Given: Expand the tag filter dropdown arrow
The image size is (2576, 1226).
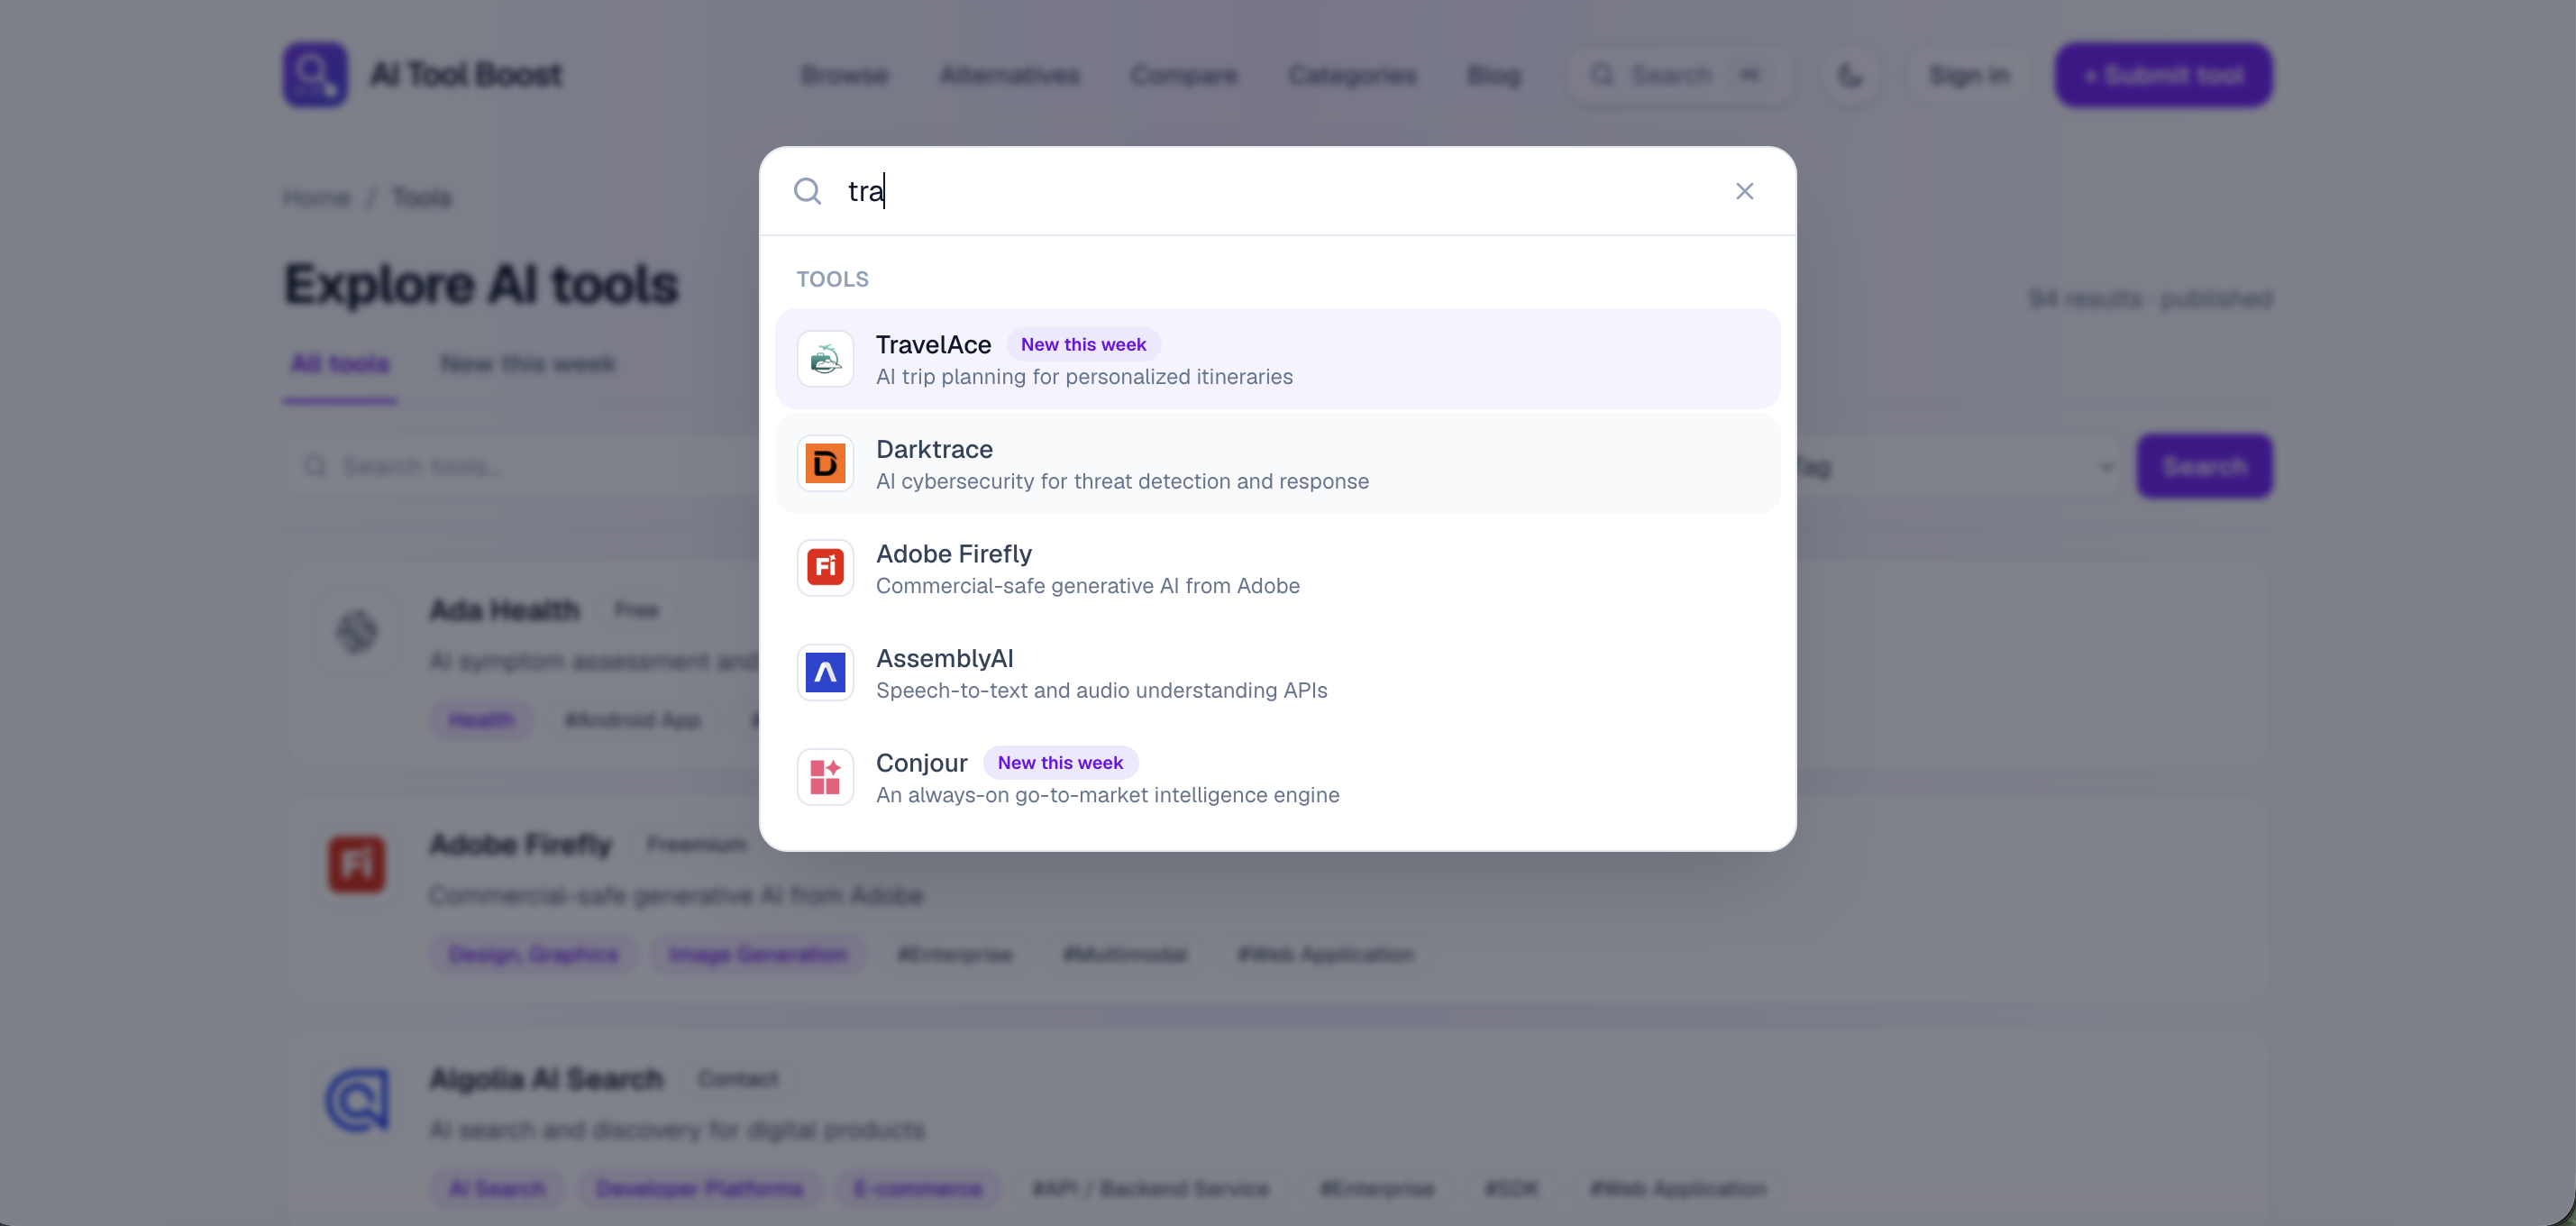Looking at the screenshot, I should click(2106, 467).
